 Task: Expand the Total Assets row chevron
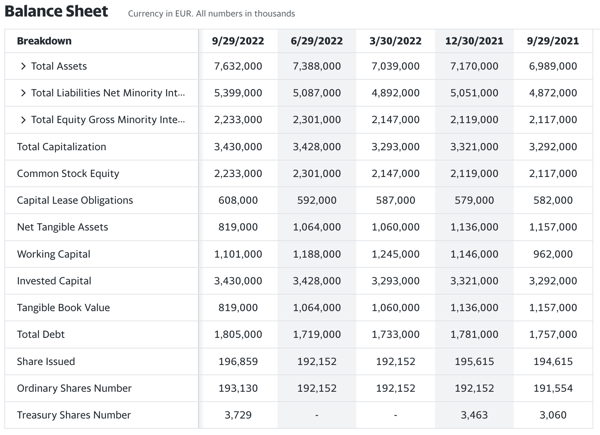[x=23, y=66]
